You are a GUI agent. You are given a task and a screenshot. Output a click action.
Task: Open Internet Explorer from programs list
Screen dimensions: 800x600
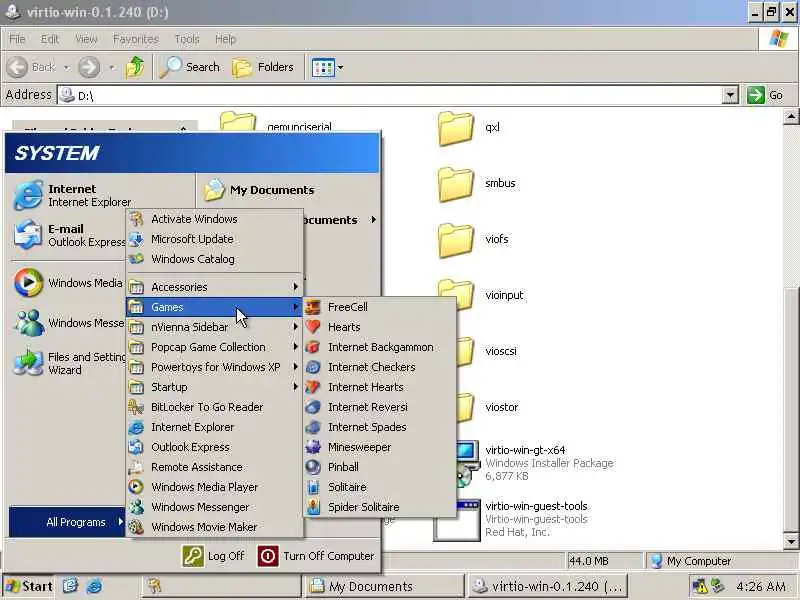214,427
